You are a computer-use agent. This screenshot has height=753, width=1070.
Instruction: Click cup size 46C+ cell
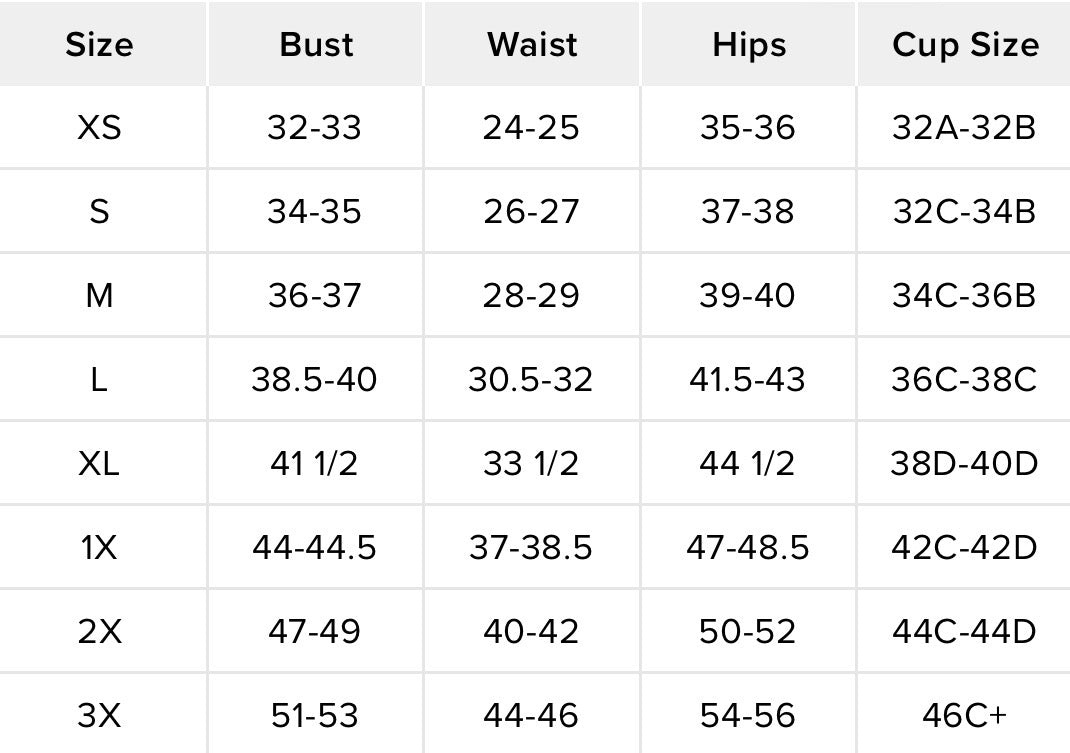tap(964, 715)
